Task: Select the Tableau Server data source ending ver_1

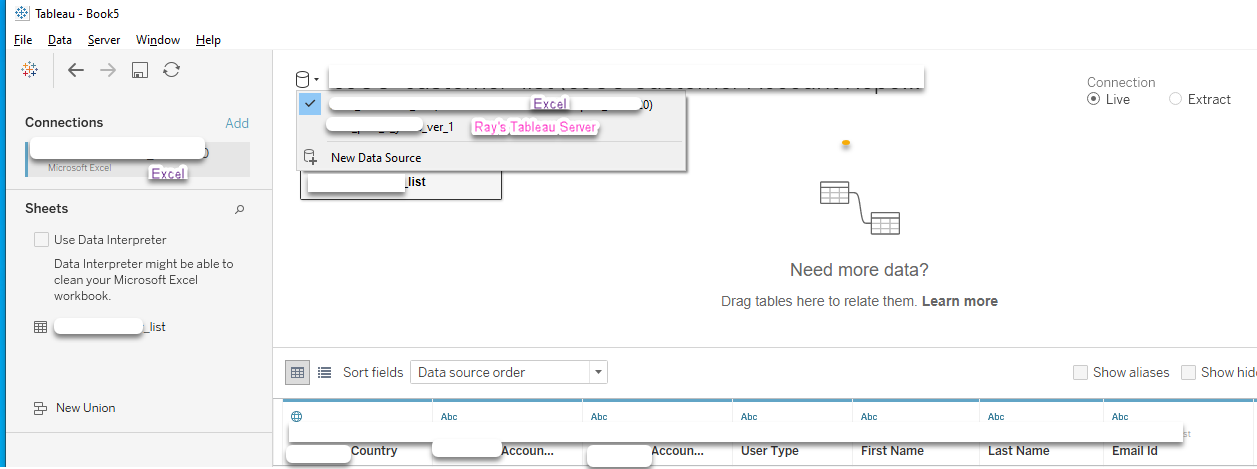Action: coord(492,127)
